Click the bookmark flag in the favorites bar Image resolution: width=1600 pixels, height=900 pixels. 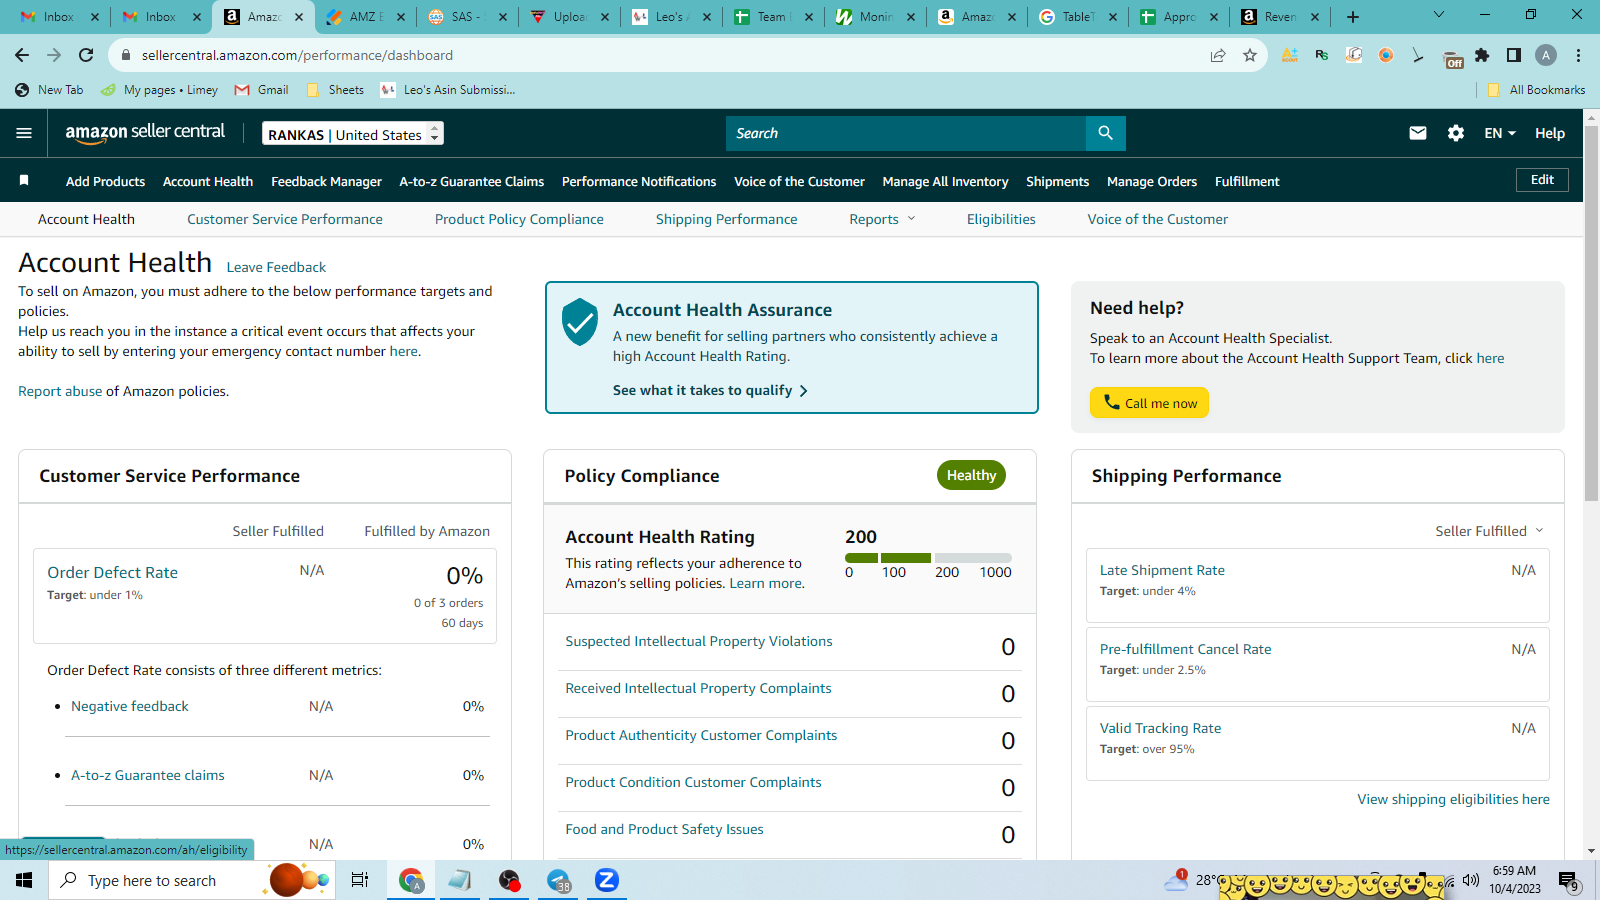[x=24, y=181]
